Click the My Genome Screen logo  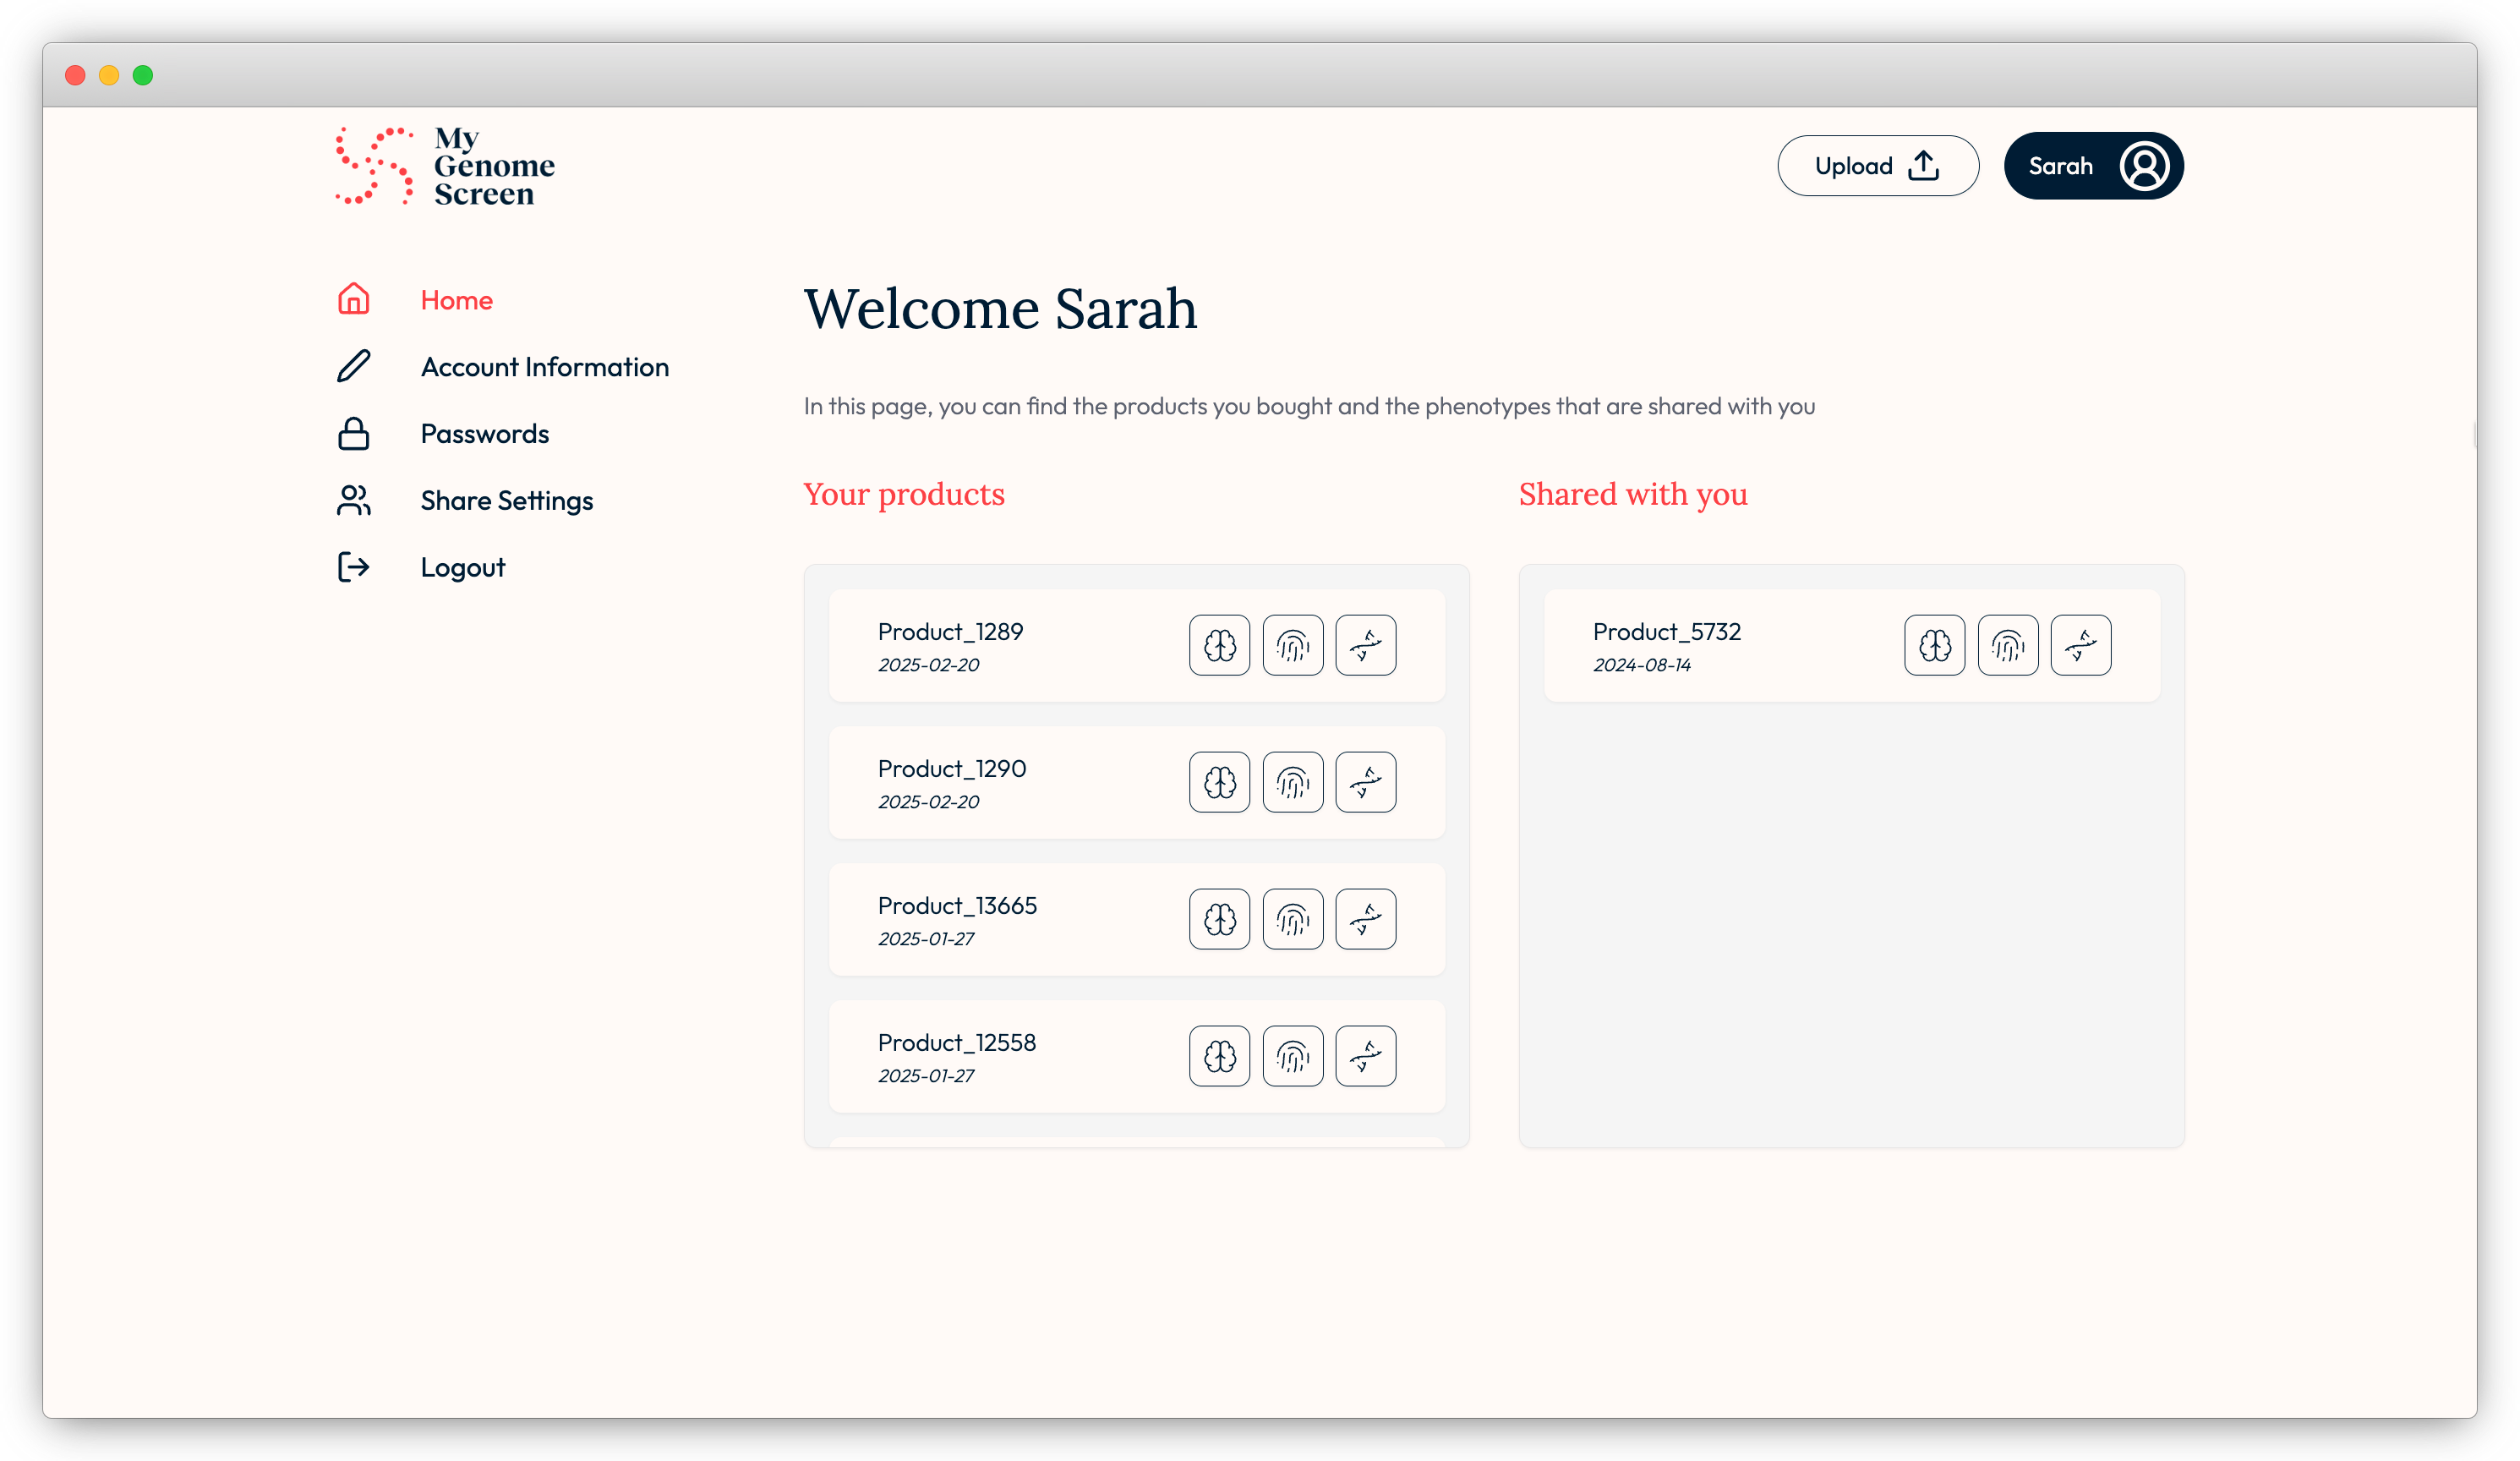pos(445,166)
